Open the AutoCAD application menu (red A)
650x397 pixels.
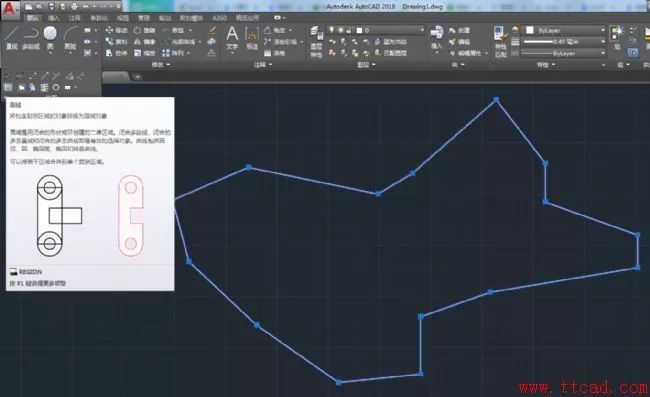[9, 10]
